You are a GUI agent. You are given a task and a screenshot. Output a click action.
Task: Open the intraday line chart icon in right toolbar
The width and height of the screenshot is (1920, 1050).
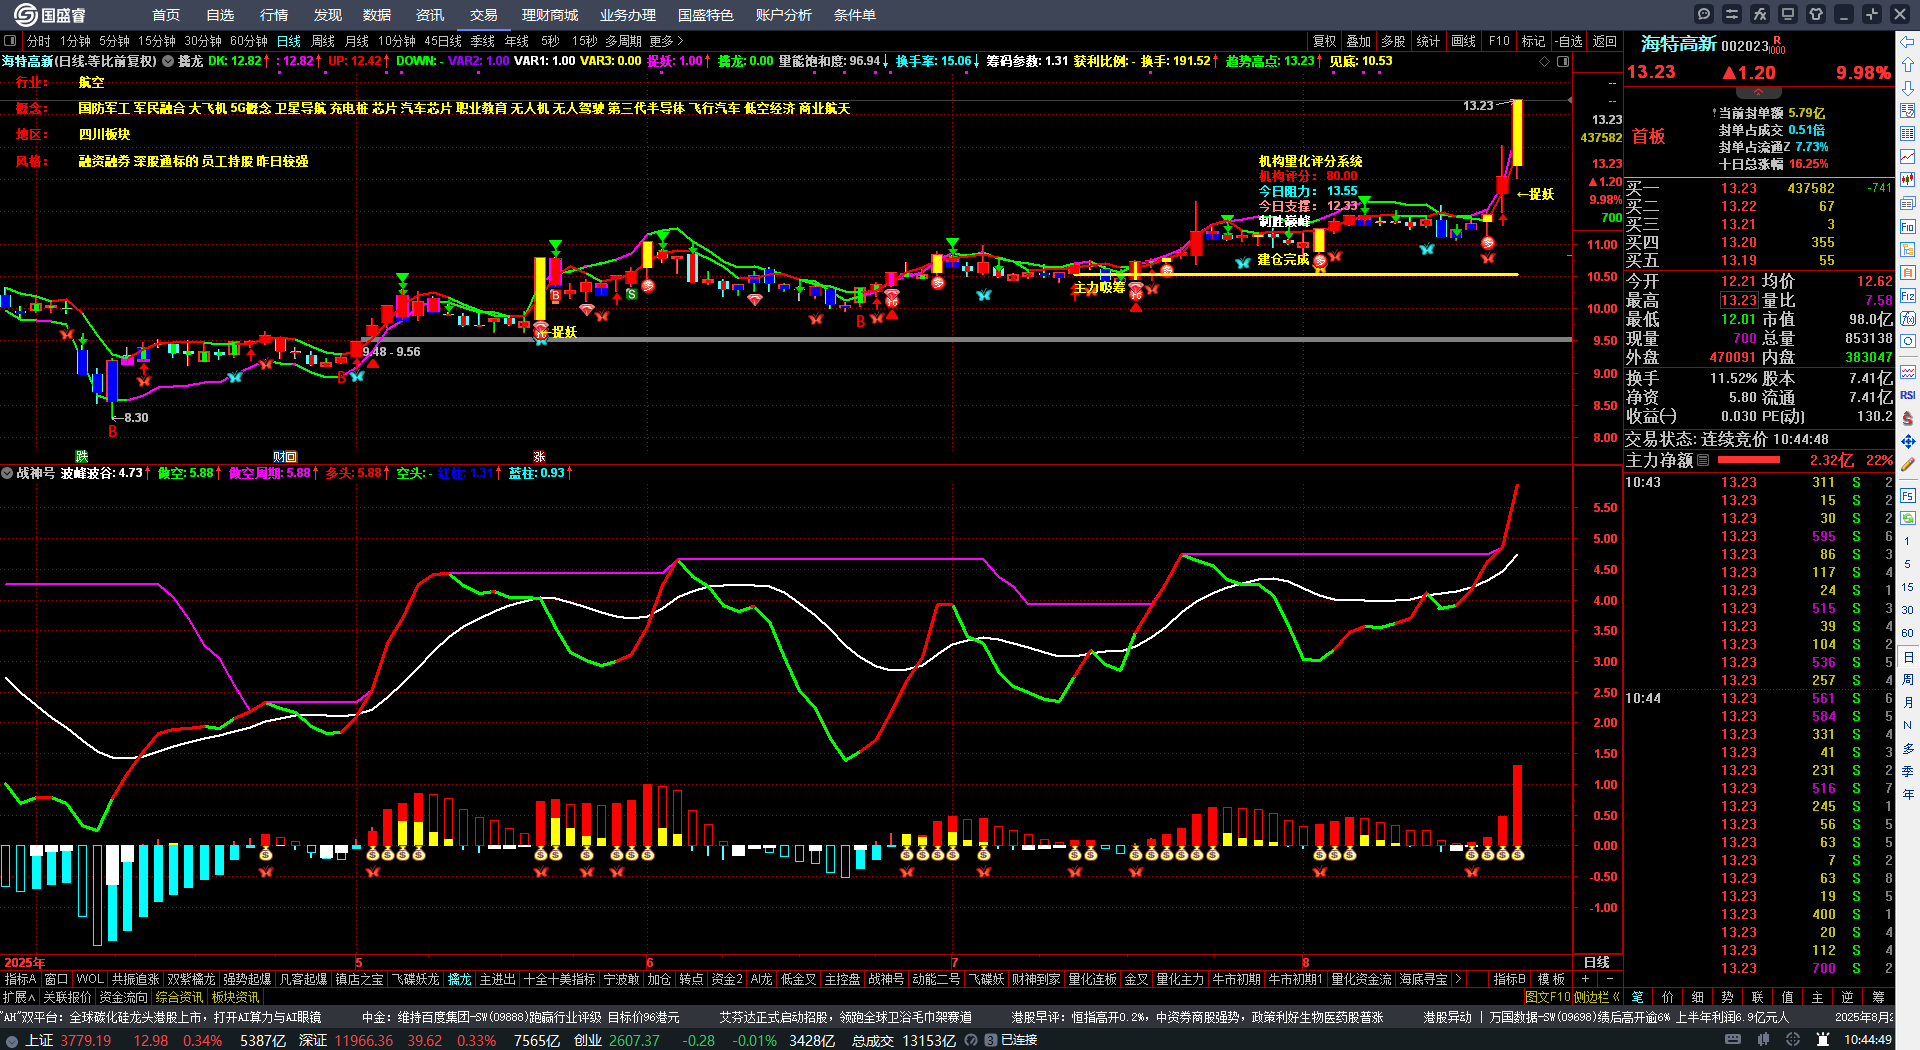point(1908,157)
